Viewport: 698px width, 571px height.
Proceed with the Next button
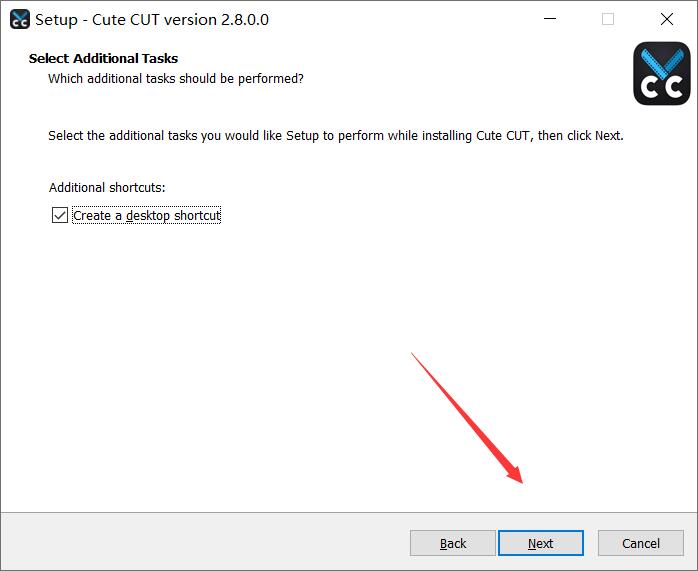pos(540,543)
